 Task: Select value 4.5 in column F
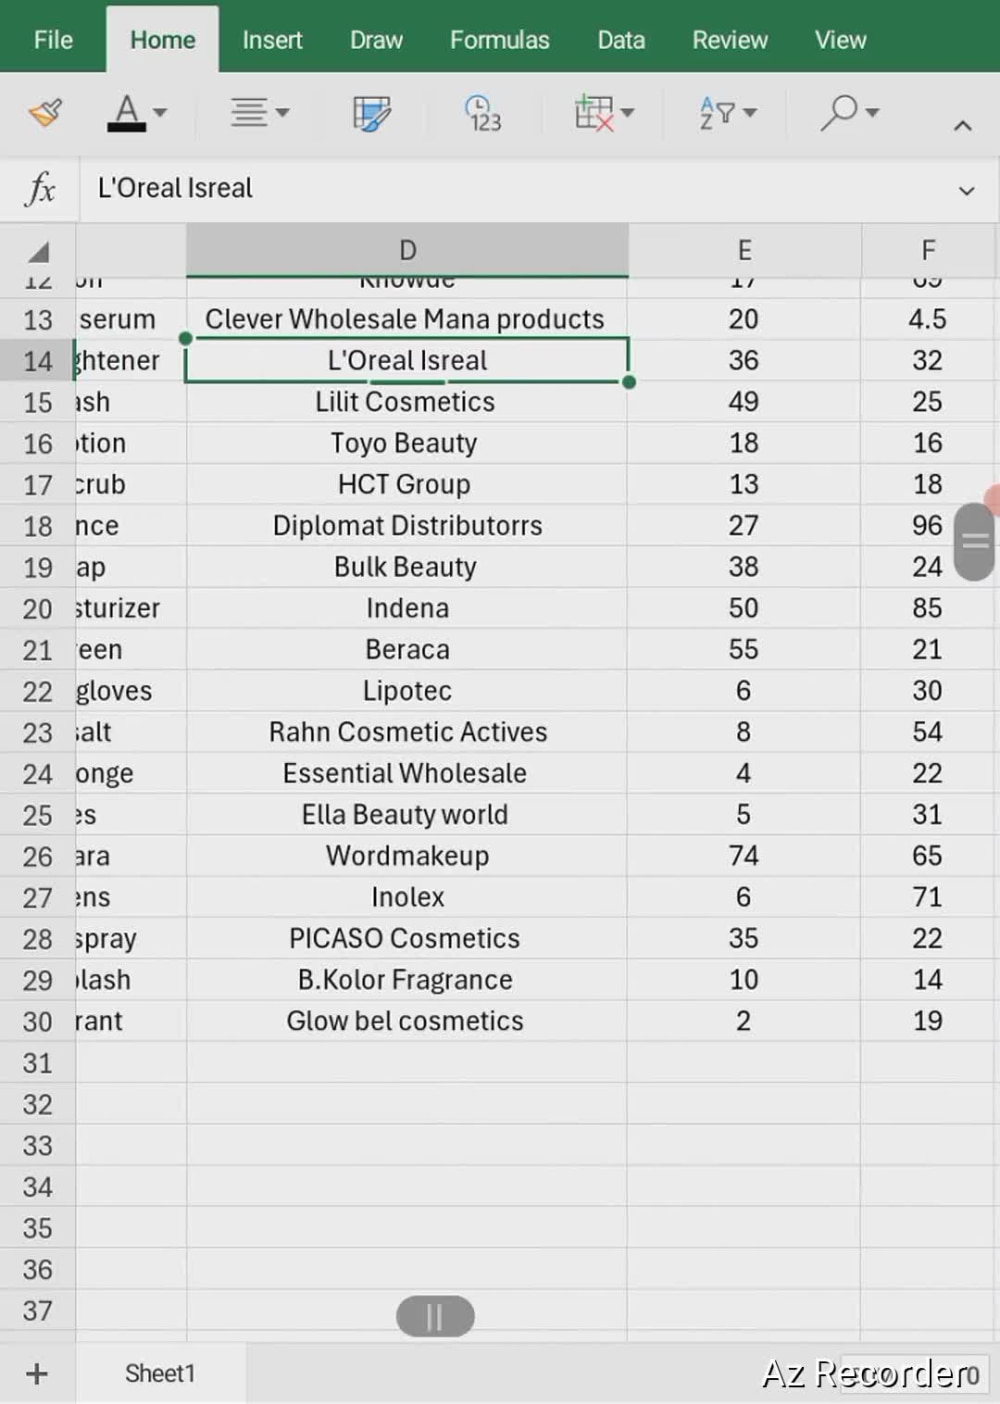pyautogui.click(x=928, y=319)
